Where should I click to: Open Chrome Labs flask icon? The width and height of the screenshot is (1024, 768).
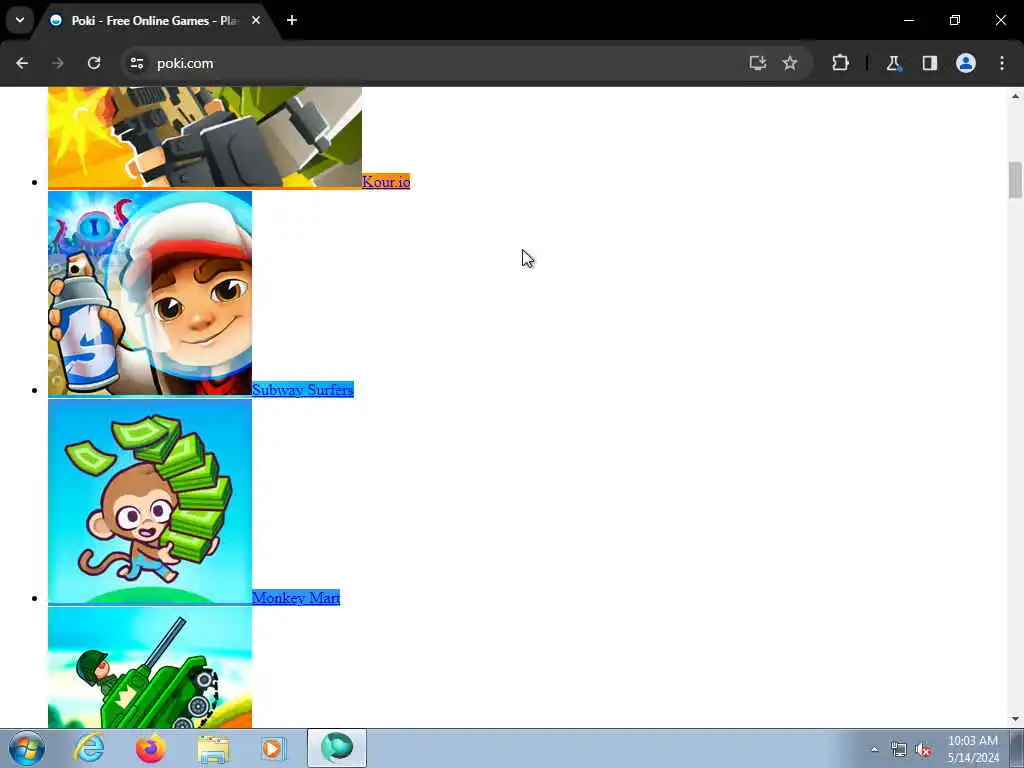[893, 63]
